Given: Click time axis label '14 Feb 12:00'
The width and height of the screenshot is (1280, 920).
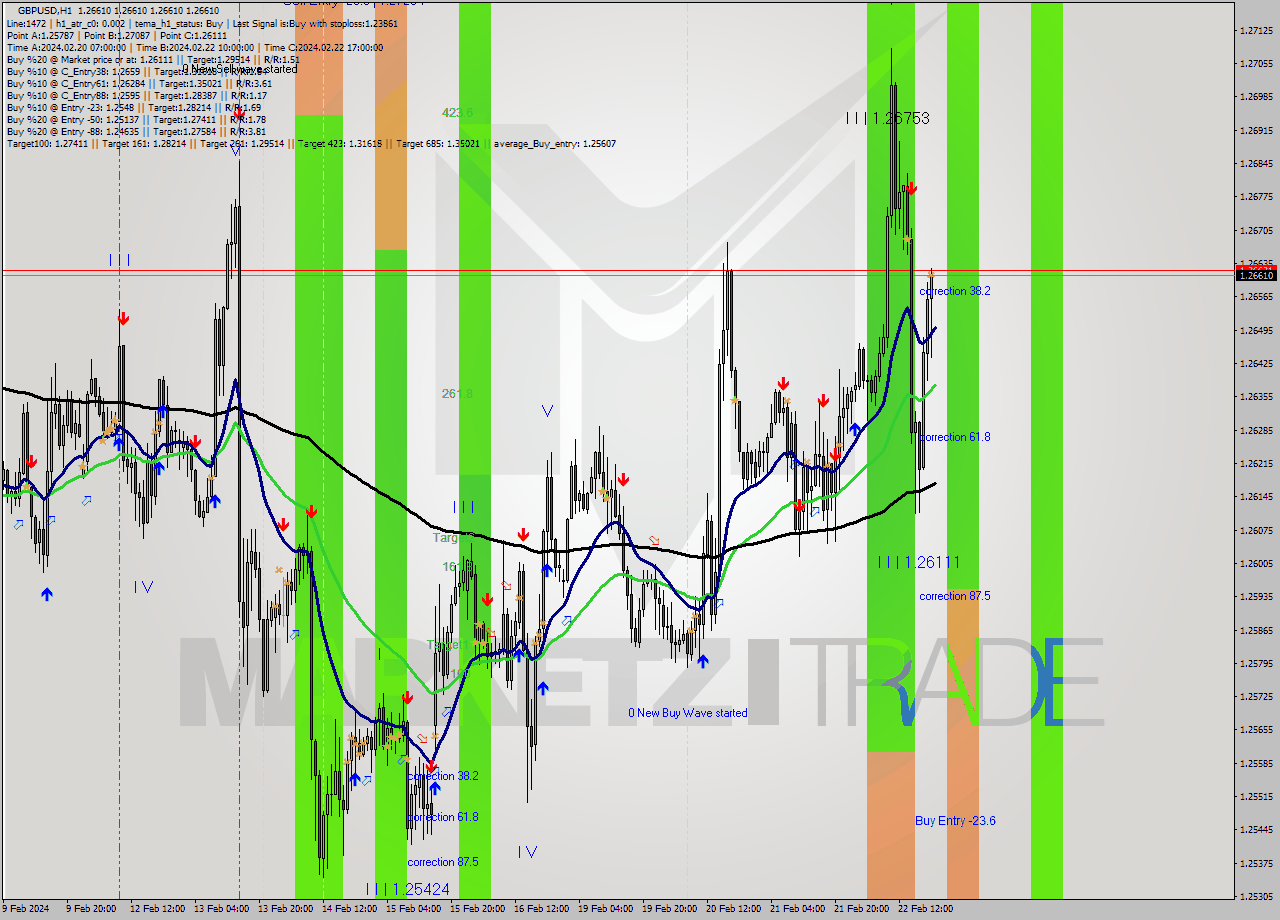Looking at the screenshot, I should pos(350,909).
